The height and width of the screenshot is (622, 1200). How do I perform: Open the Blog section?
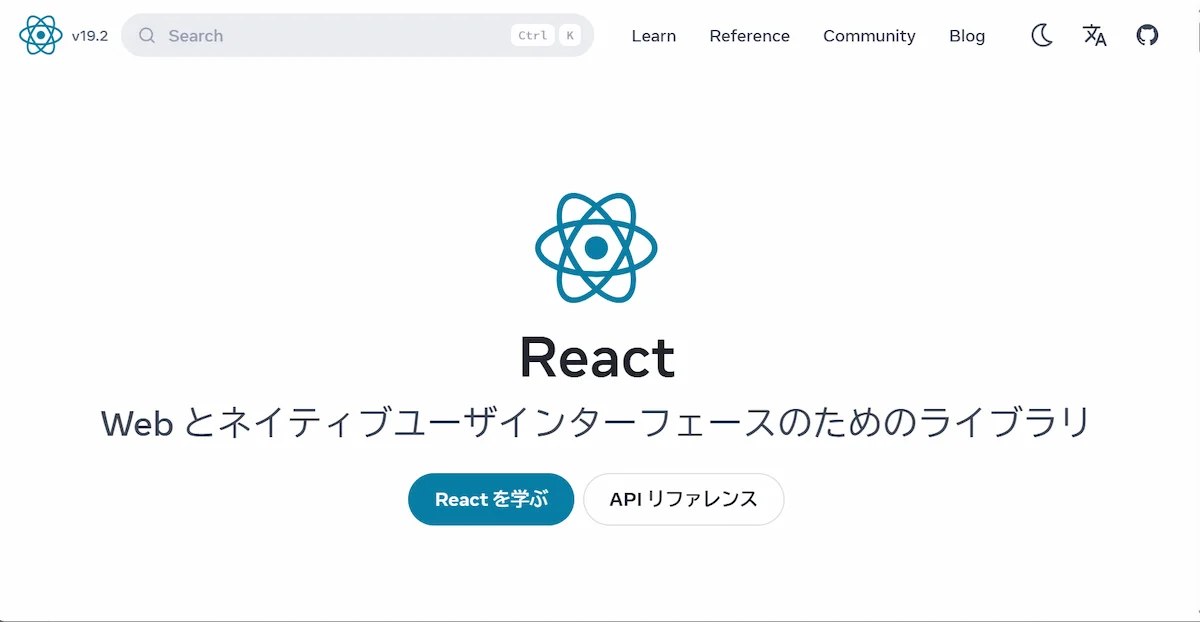966,36
